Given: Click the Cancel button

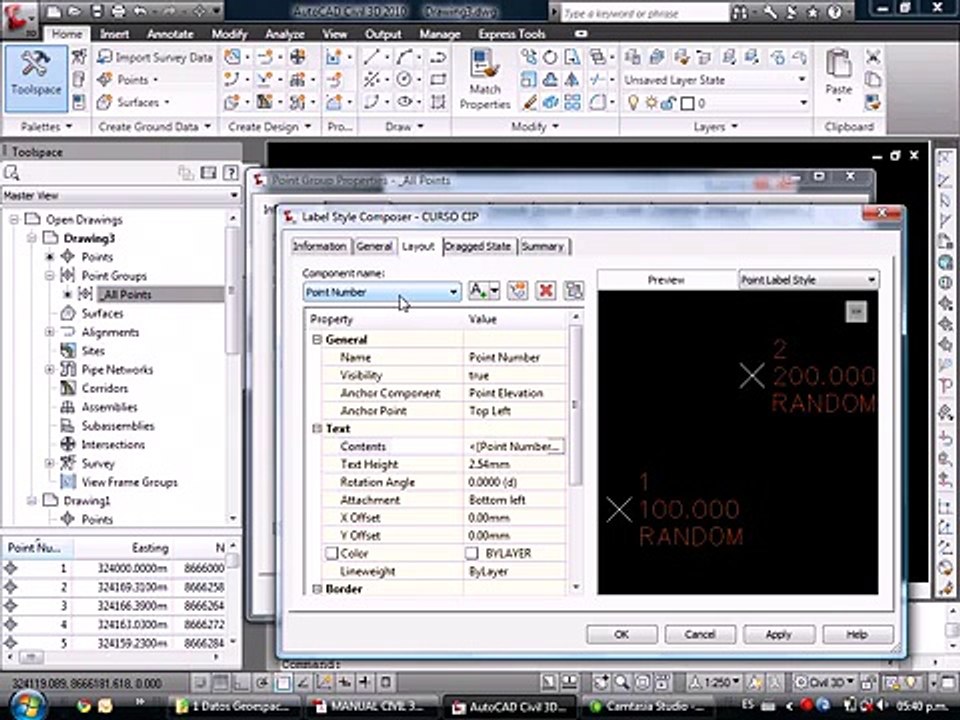Looking at the screenshot, I should coord(700,634).
